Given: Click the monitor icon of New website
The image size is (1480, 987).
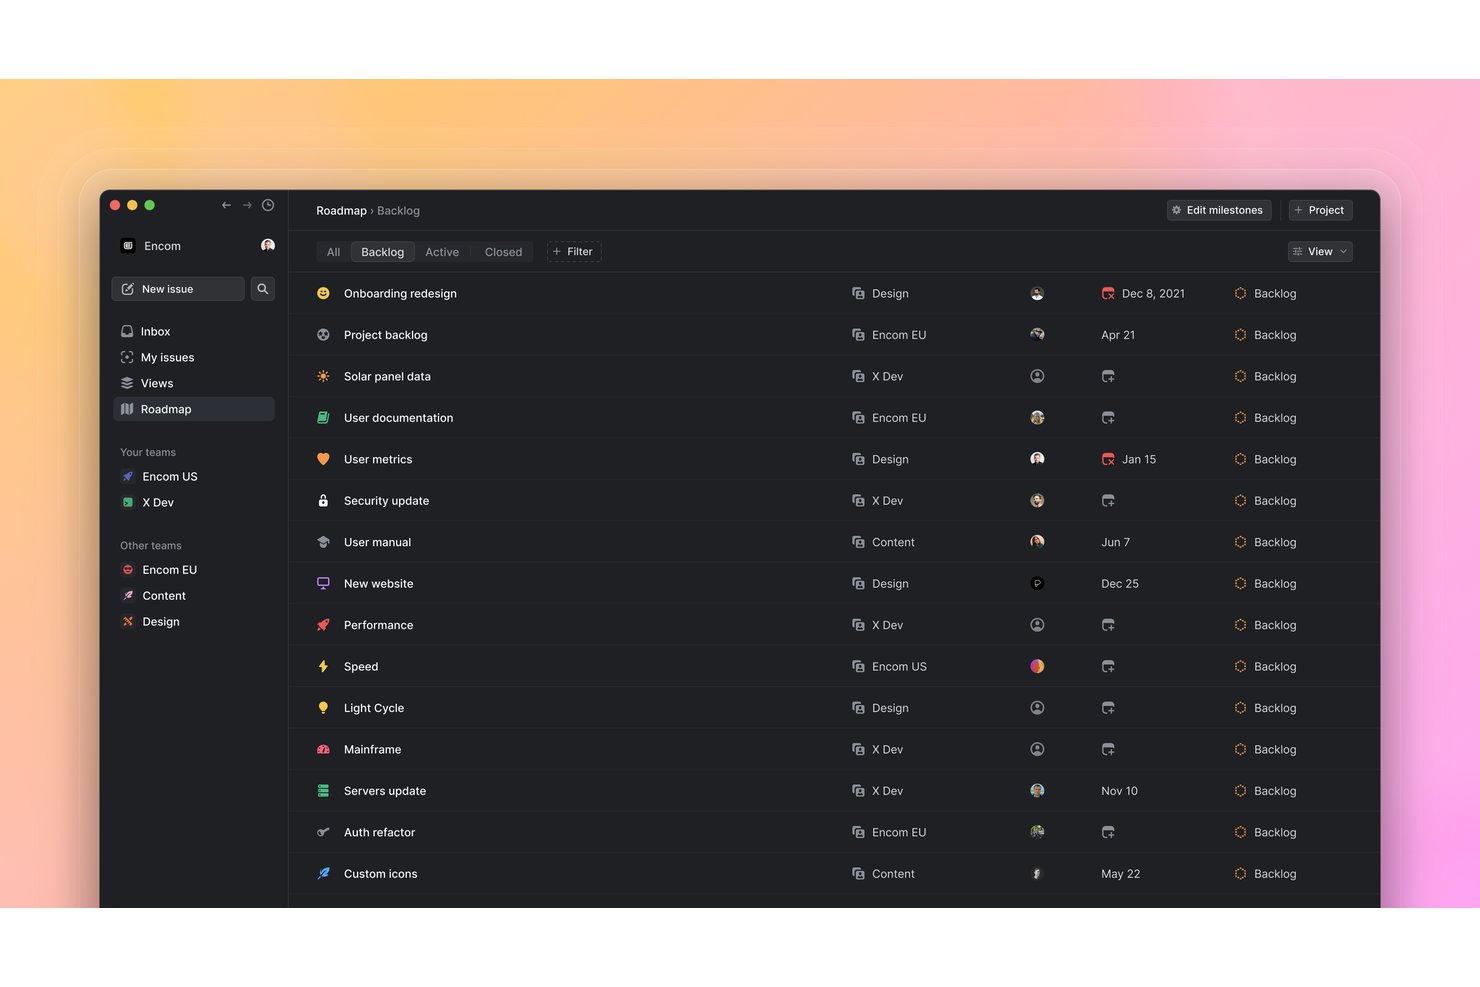Looking at the screenshot, I should [323, 584].
